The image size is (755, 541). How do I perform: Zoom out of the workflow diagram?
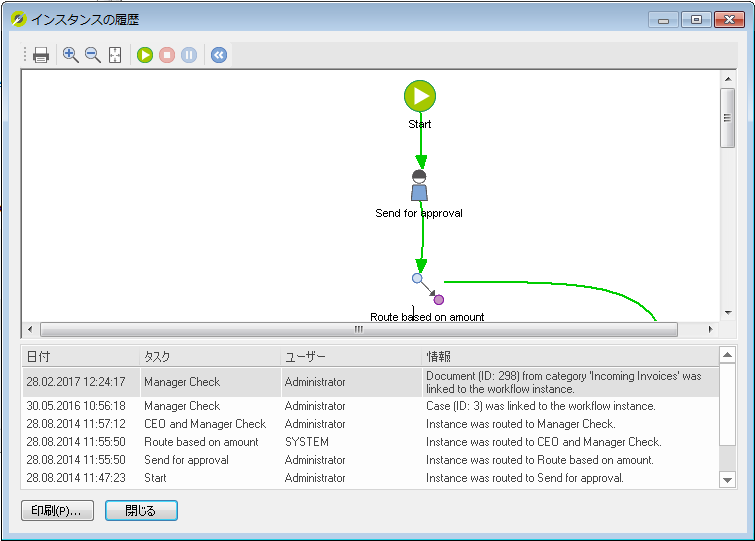tap(93, 55)
